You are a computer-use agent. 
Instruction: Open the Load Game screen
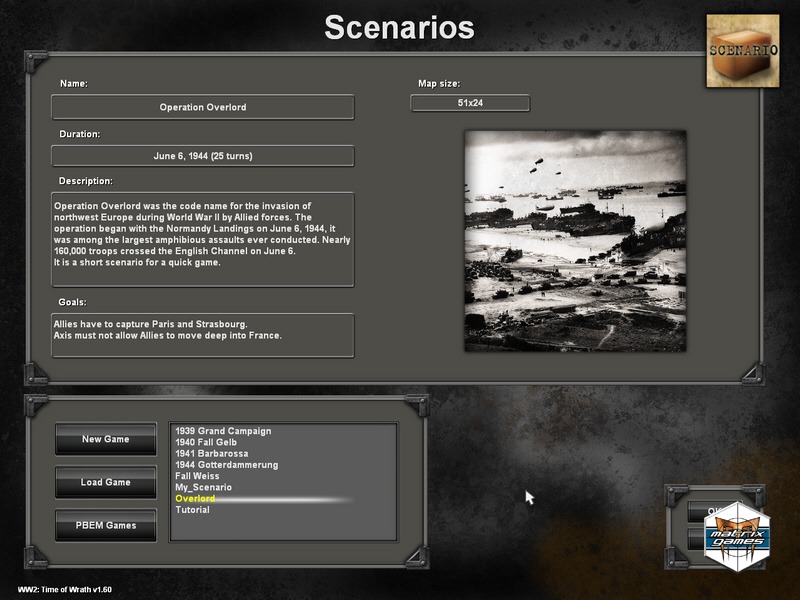106,482
